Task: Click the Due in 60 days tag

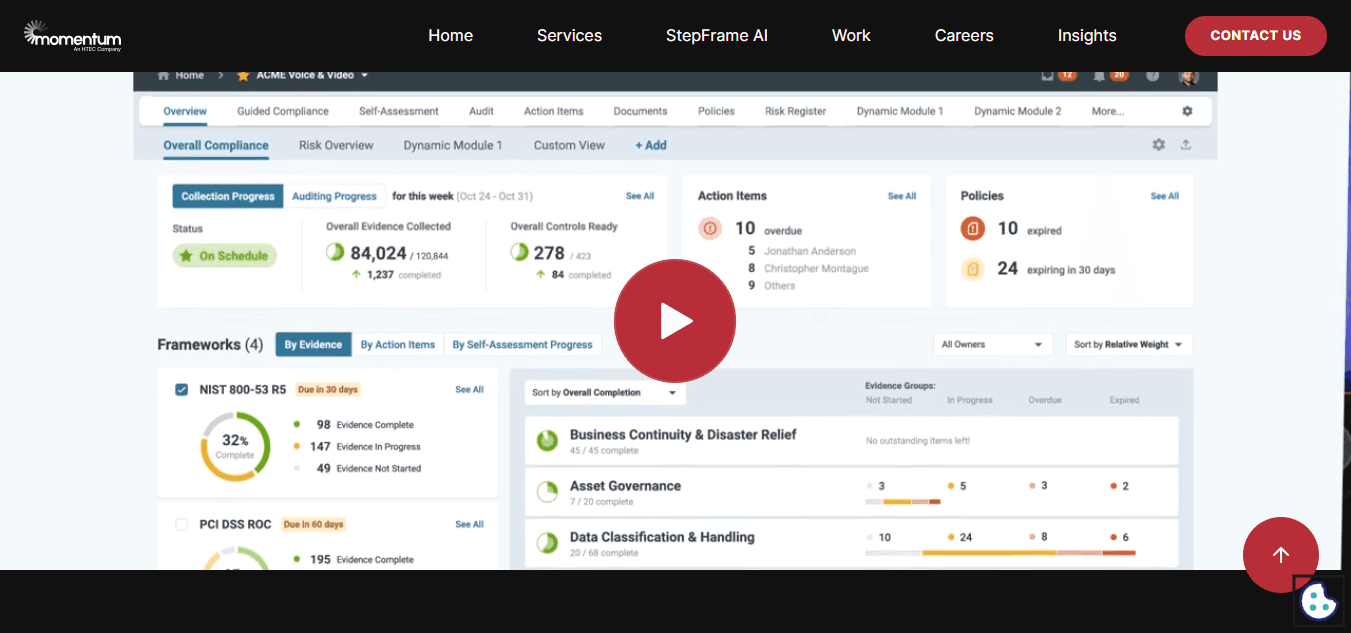Action: [313, 524]
